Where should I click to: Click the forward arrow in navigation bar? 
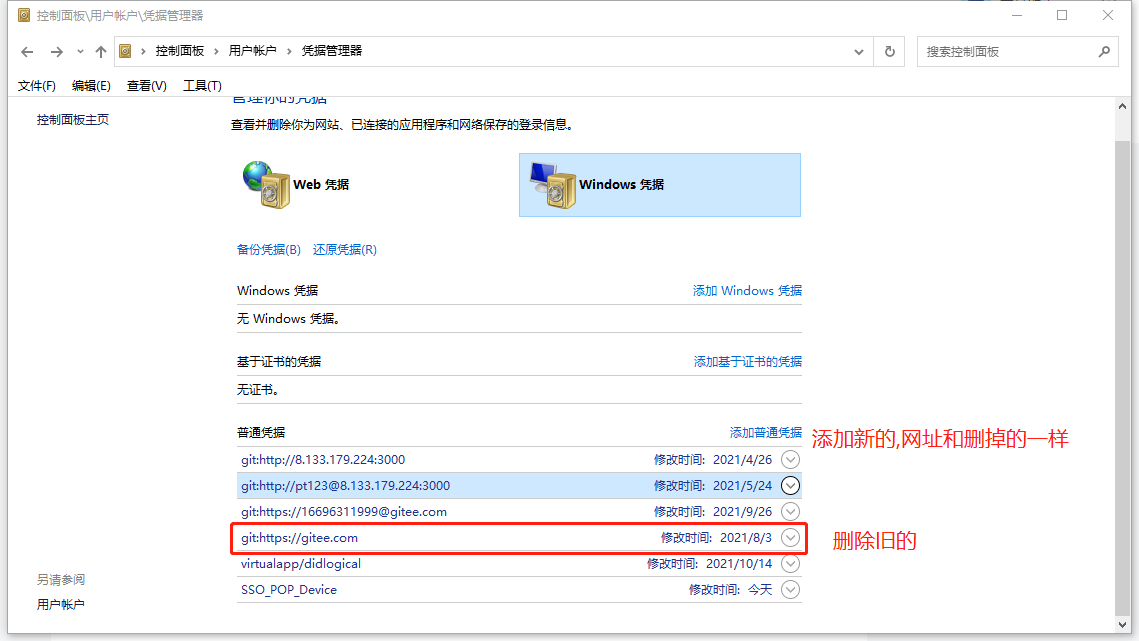click(57, 51)
